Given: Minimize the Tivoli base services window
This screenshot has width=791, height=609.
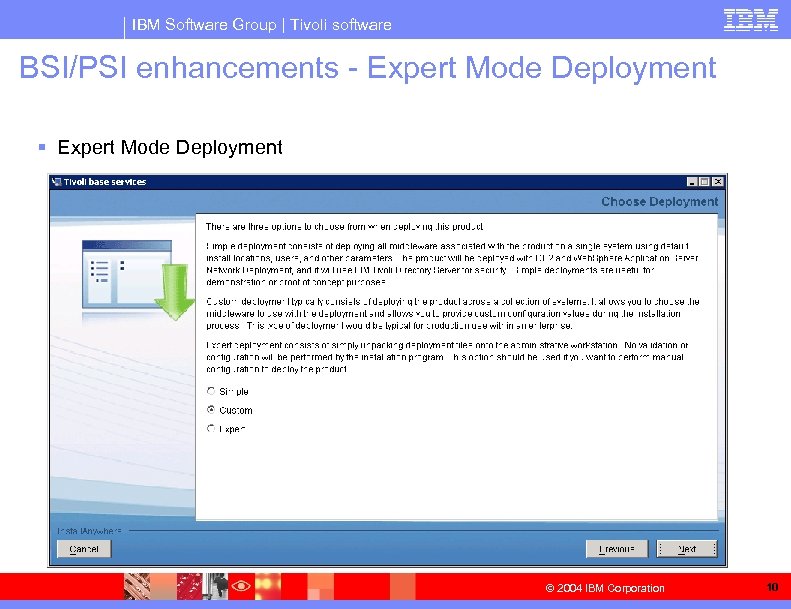Looking at the screenshot, I should [692, 182].
